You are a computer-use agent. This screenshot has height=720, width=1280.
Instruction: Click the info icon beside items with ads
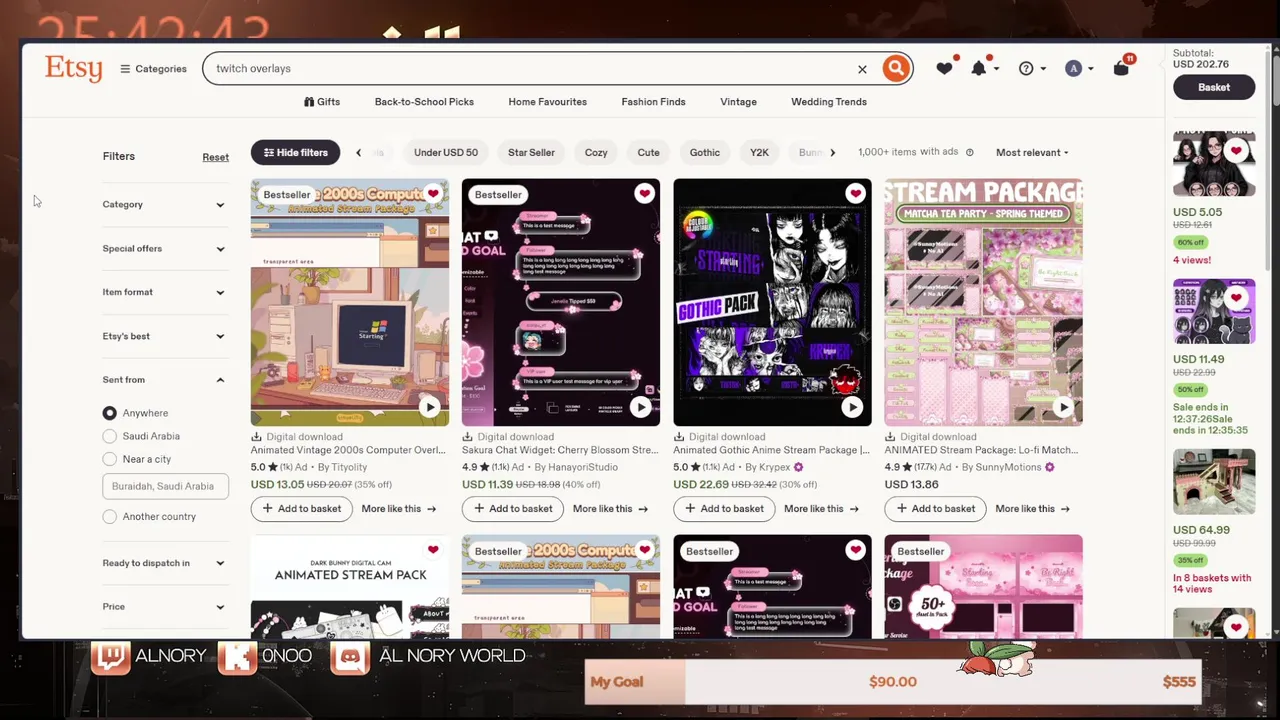tap(970, 153)
